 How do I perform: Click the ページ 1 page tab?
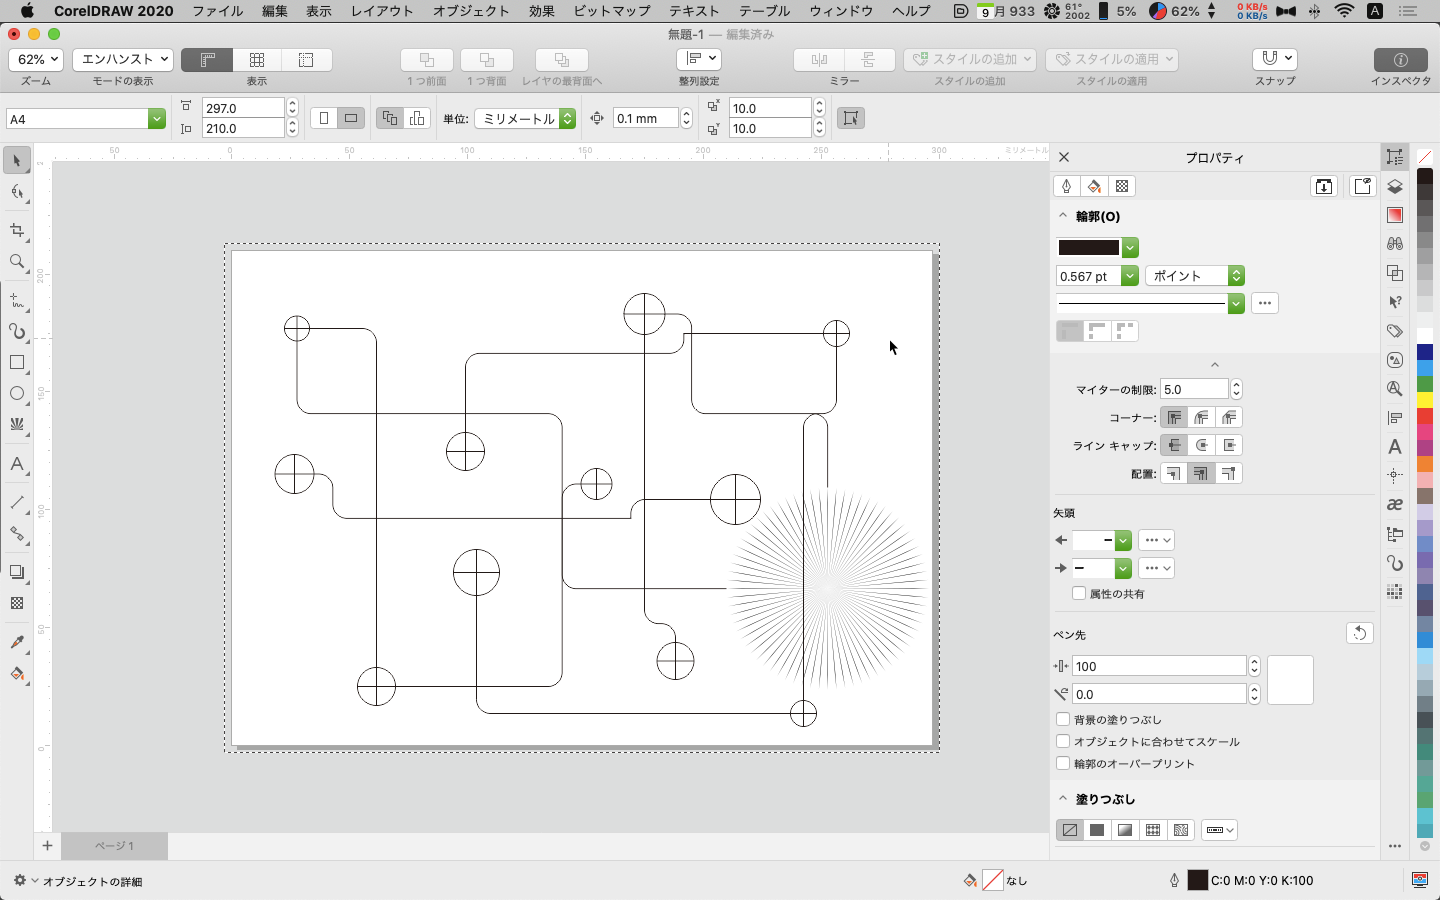tap(114, 846)
